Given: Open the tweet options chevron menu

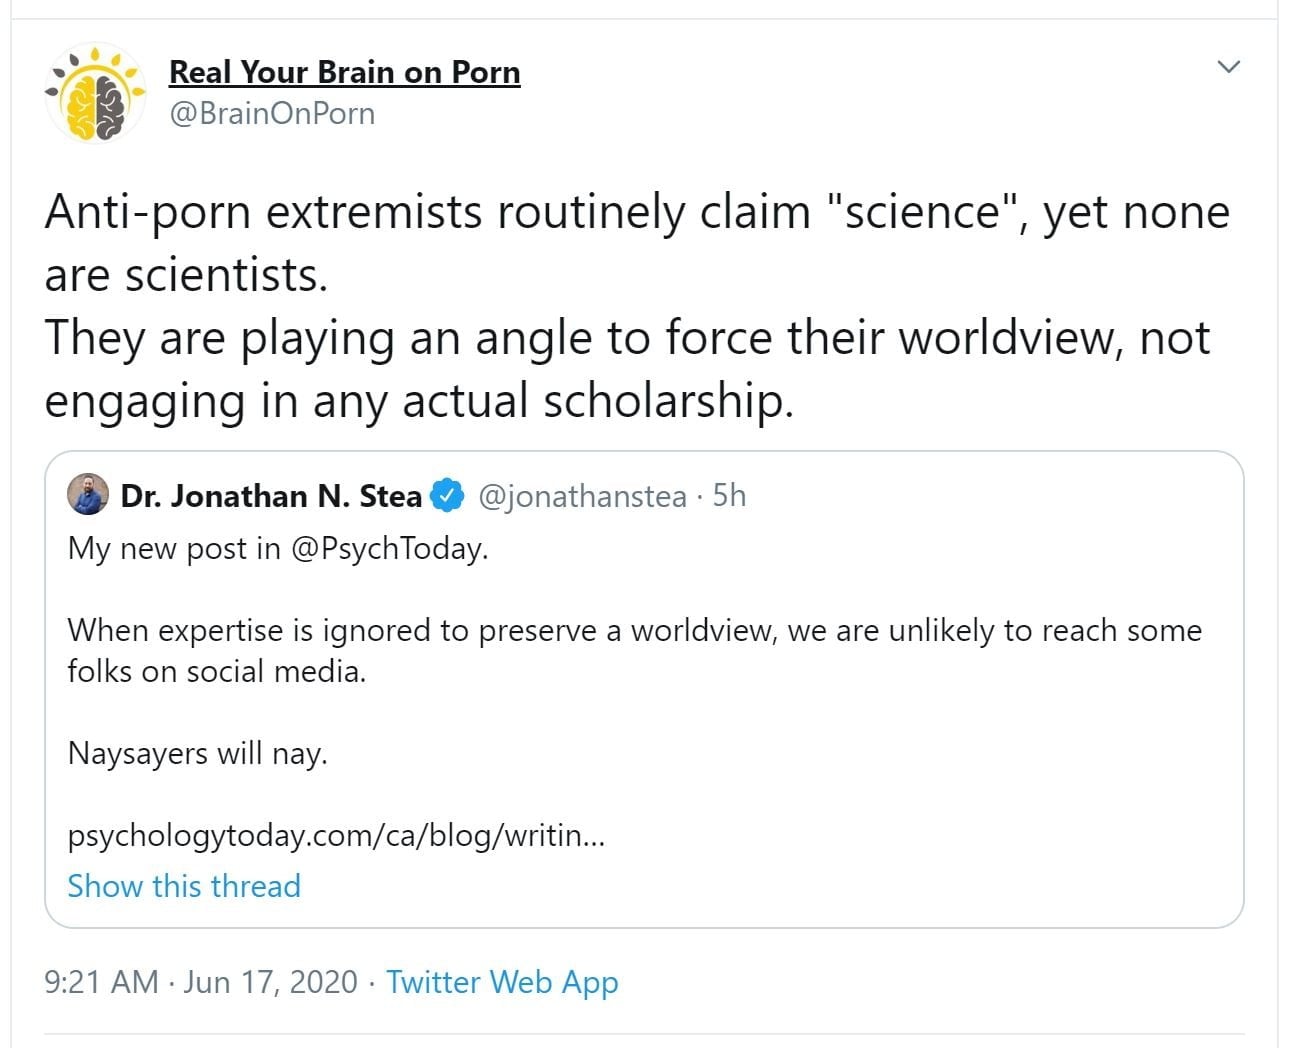Looking at the screenshot, I should 1228,67.
